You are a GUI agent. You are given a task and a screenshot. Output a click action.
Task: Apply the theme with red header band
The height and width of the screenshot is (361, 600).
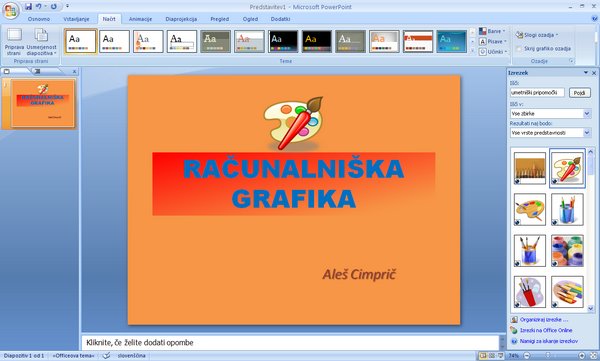418,41
